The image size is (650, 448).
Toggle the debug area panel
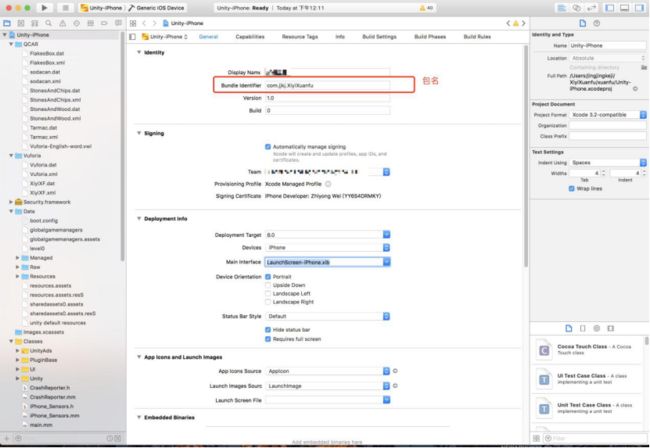(624, 8)
